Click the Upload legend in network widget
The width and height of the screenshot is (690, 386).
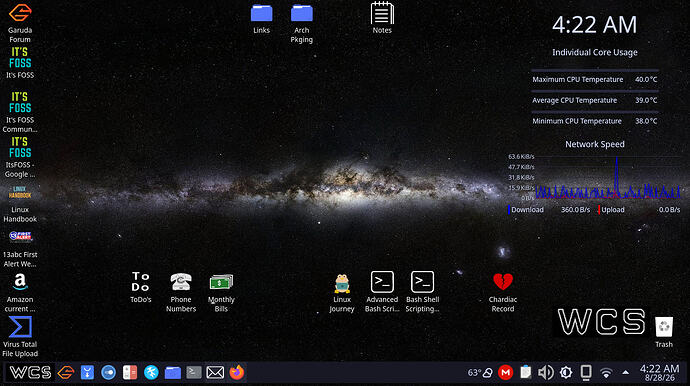(611, 210)
